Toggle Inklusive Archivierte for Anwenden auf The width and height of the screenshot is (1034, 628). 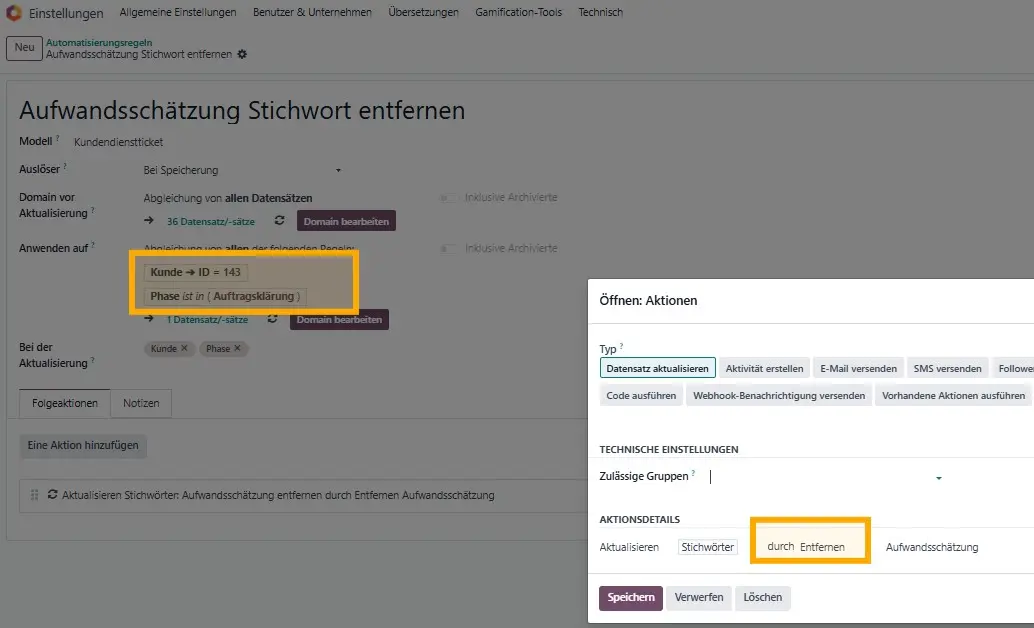point(449,248)
